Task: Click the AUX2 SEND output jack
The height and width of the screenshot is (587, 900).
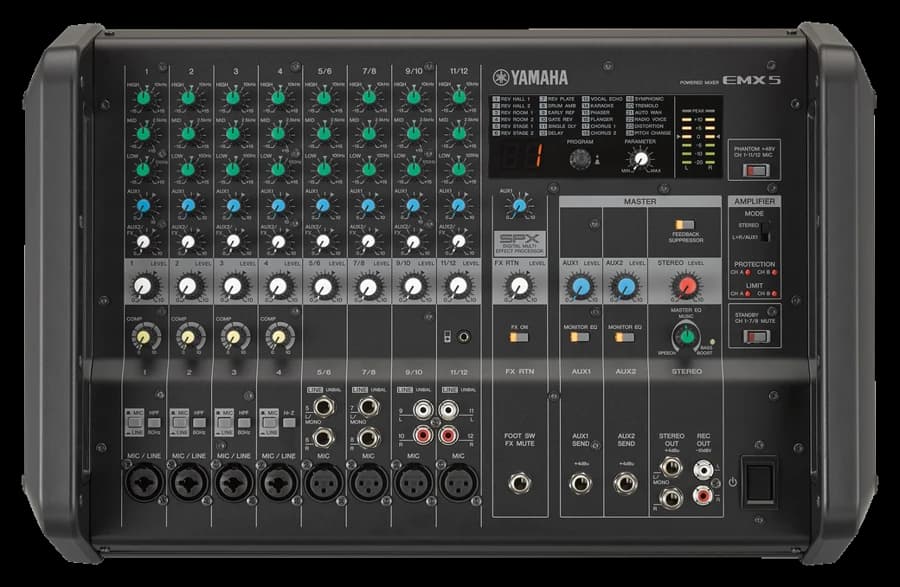Action: click(625, 483)
